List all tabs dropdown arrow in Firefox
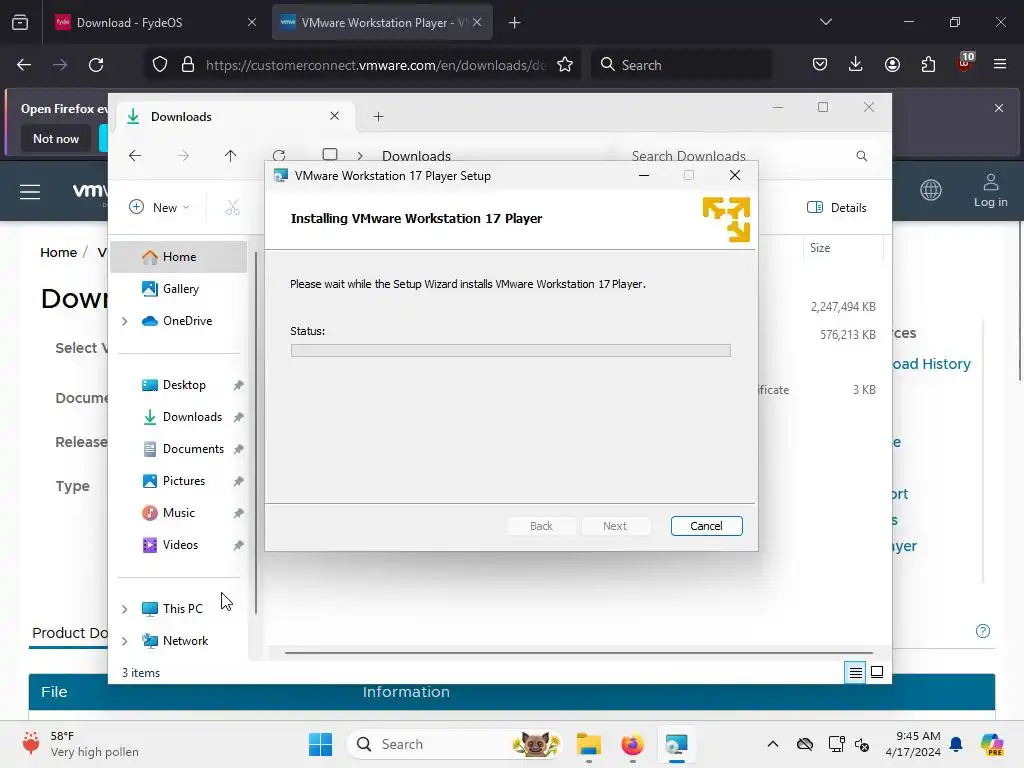The width and height of the screenshot is (1024, 768). click(825, 22)
